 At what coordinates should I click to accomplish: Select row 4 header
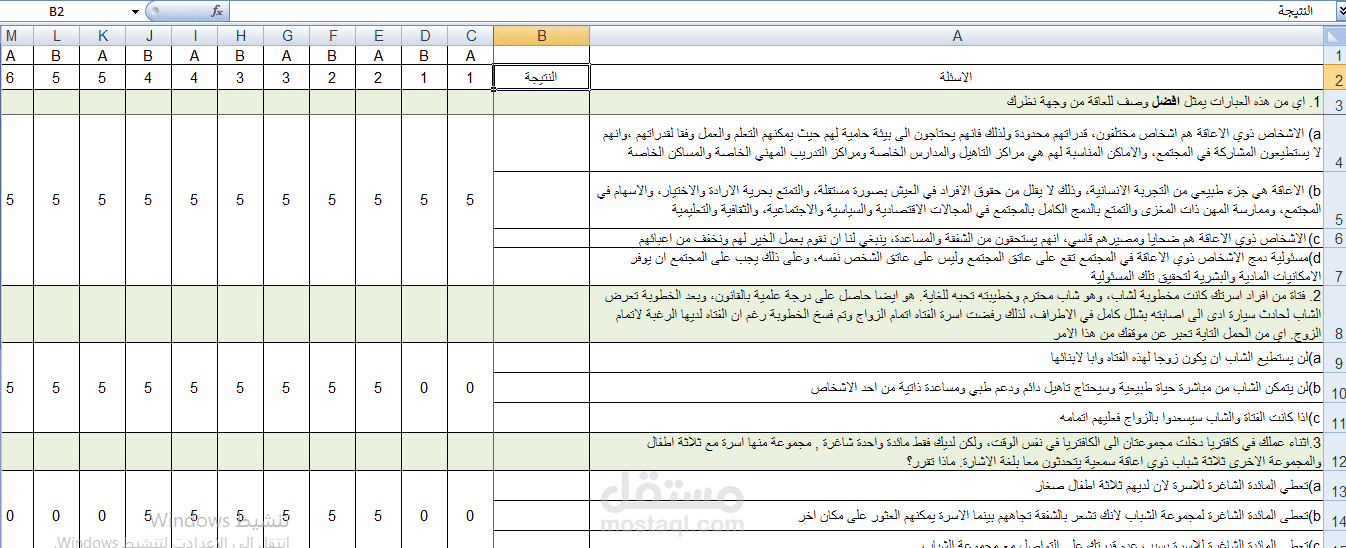(x=1336, y=144)
